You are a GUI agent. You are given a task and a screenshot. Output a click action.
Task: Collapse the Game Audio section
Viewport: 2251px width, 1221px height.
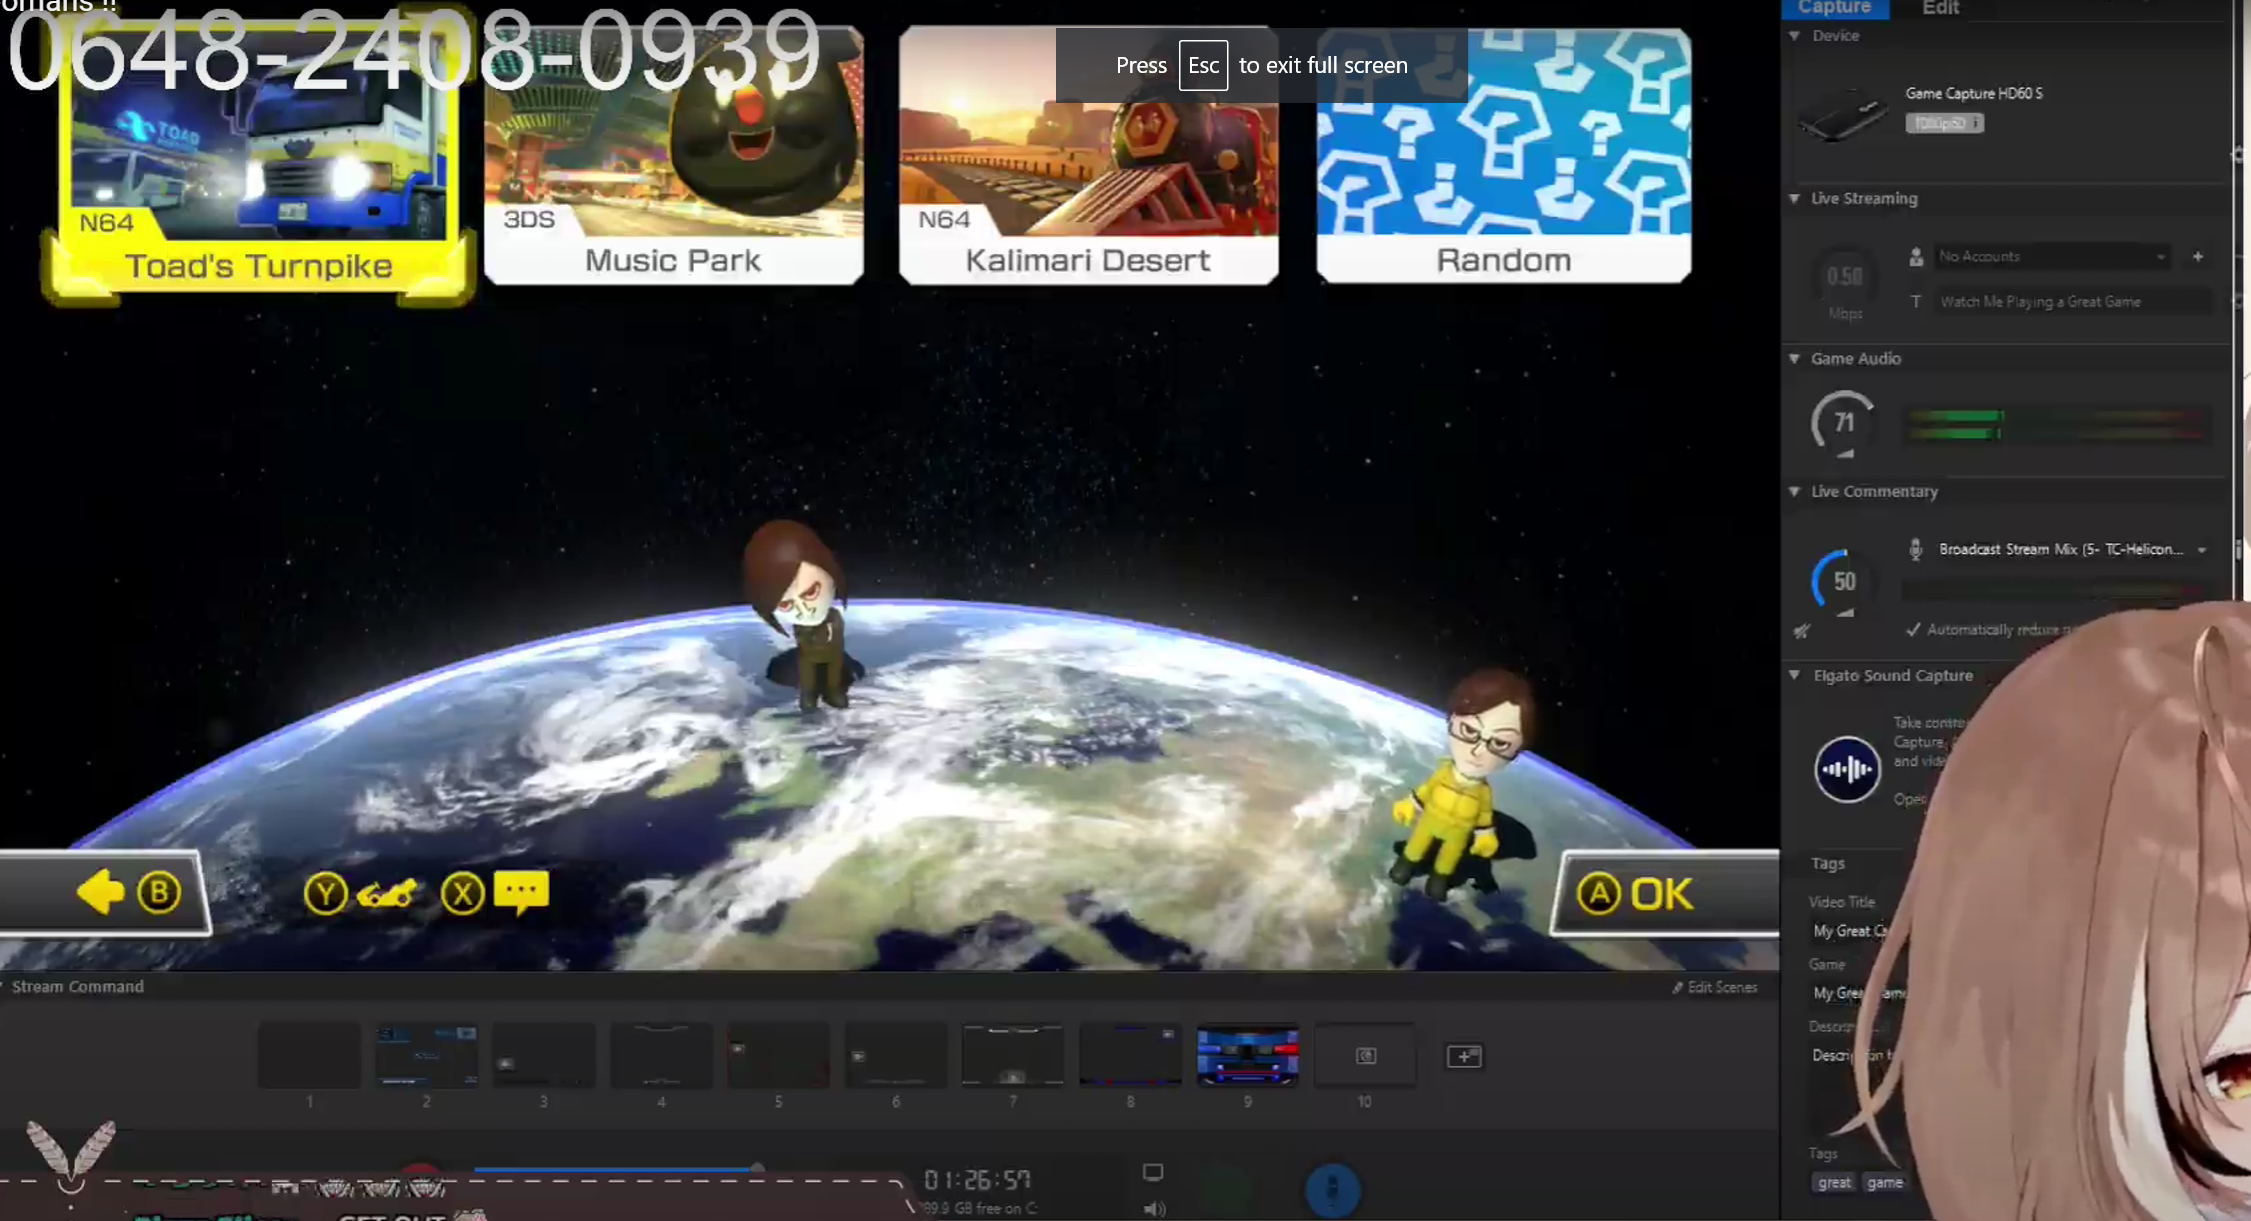click(x=1795, y=359)
